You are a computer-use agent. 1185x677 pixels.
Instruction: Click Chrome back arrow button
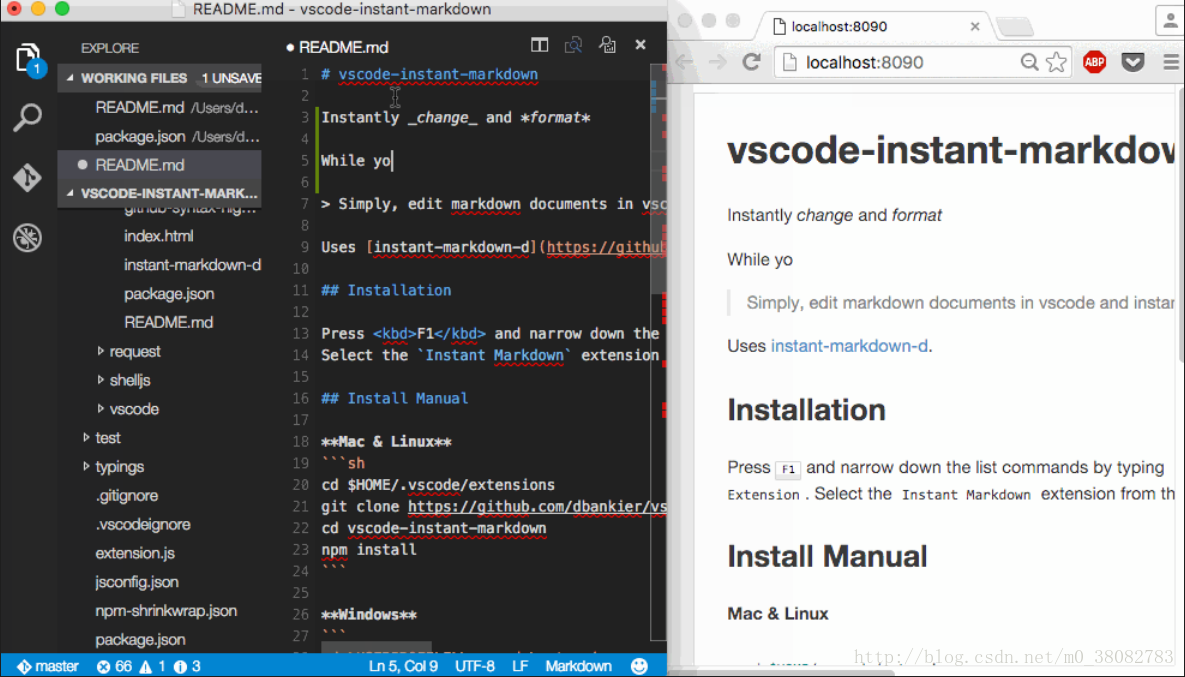coord(684,62)
